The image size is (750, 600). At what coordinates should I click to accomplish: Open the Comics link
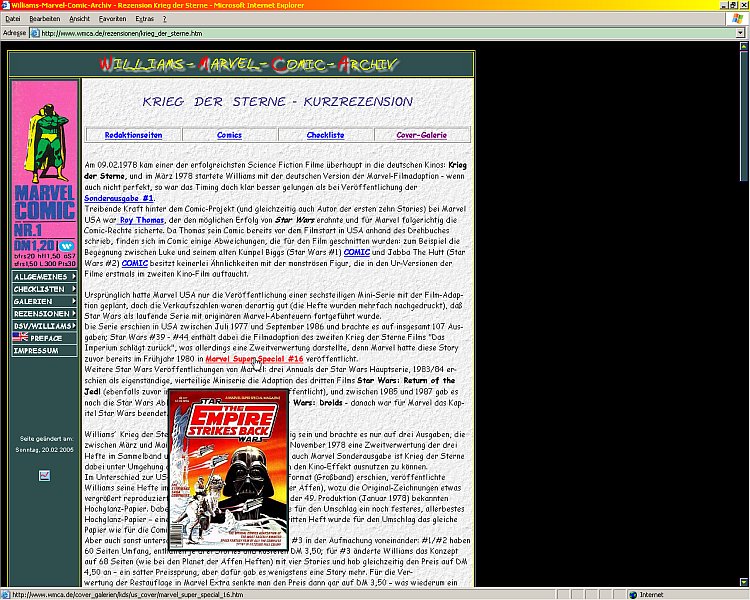pyautogui.click(x=229, y=135)
